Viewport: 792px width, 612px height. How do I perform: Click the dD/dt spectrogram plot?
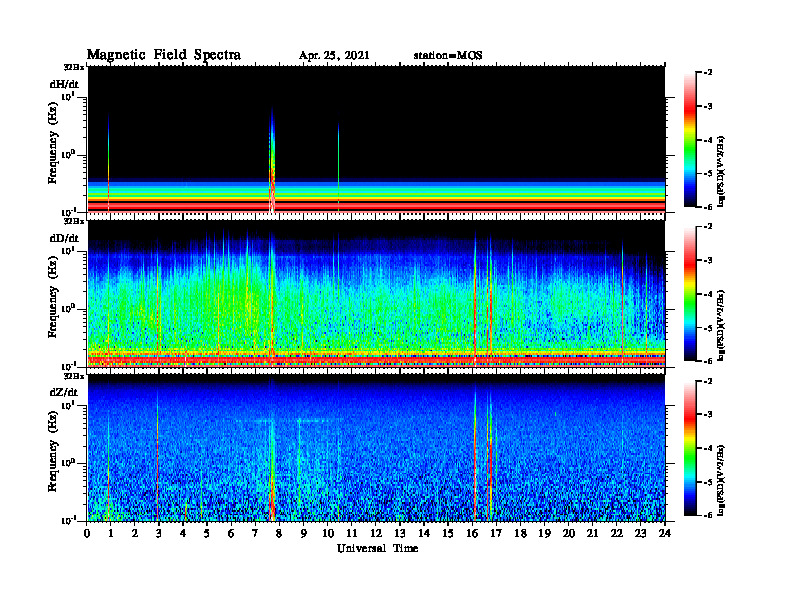point(376,293)
